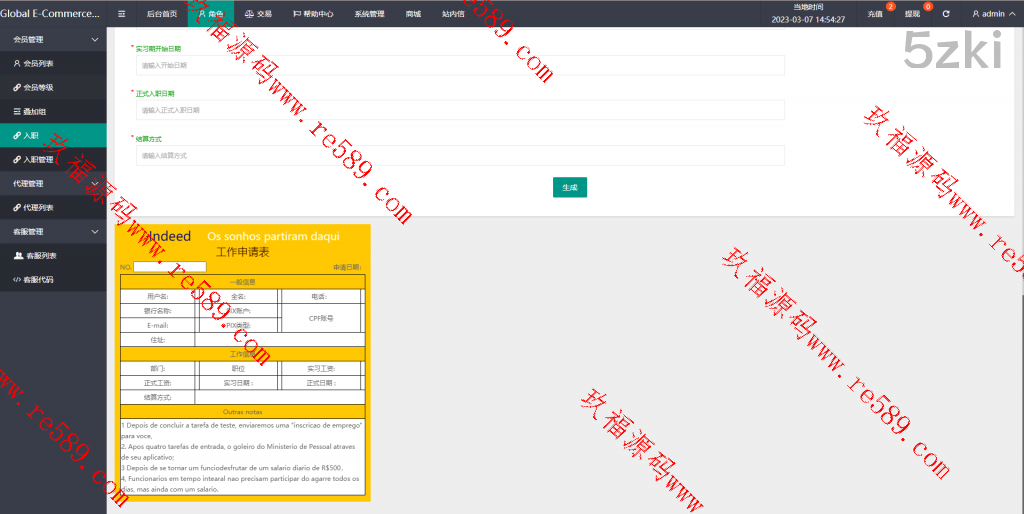Viewport: 1024px width, 514px height.
Task: Click the refresh icon in top bar
Action: coord(945,14)
